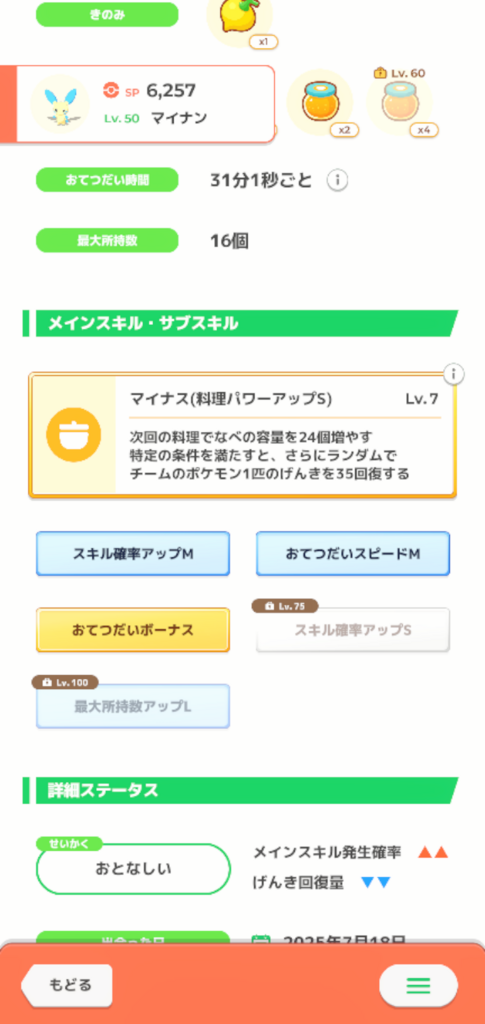
Task: Tap the cooking pot skill icon
Action: [74, 434]
